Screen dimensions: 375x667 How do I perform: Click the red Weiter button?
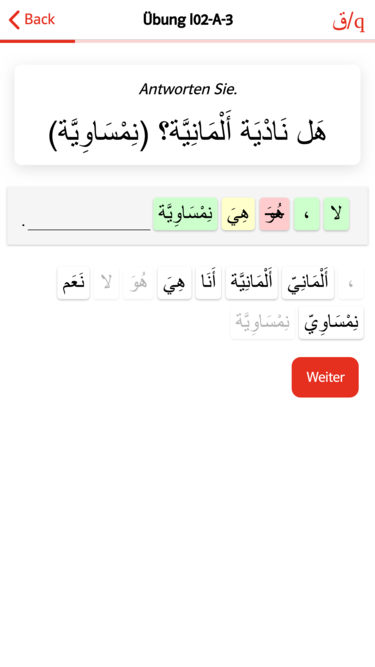pyautogui.click(x=325, y=377)
